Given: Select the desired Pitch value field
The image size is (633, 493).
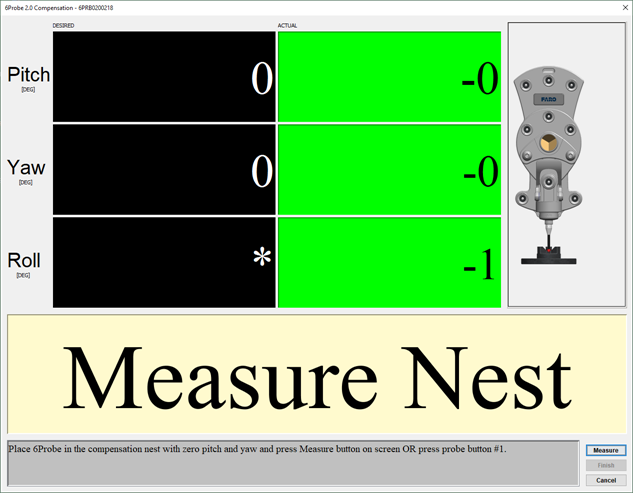Looking at the screenshot, I should click(x=164, y=77).
